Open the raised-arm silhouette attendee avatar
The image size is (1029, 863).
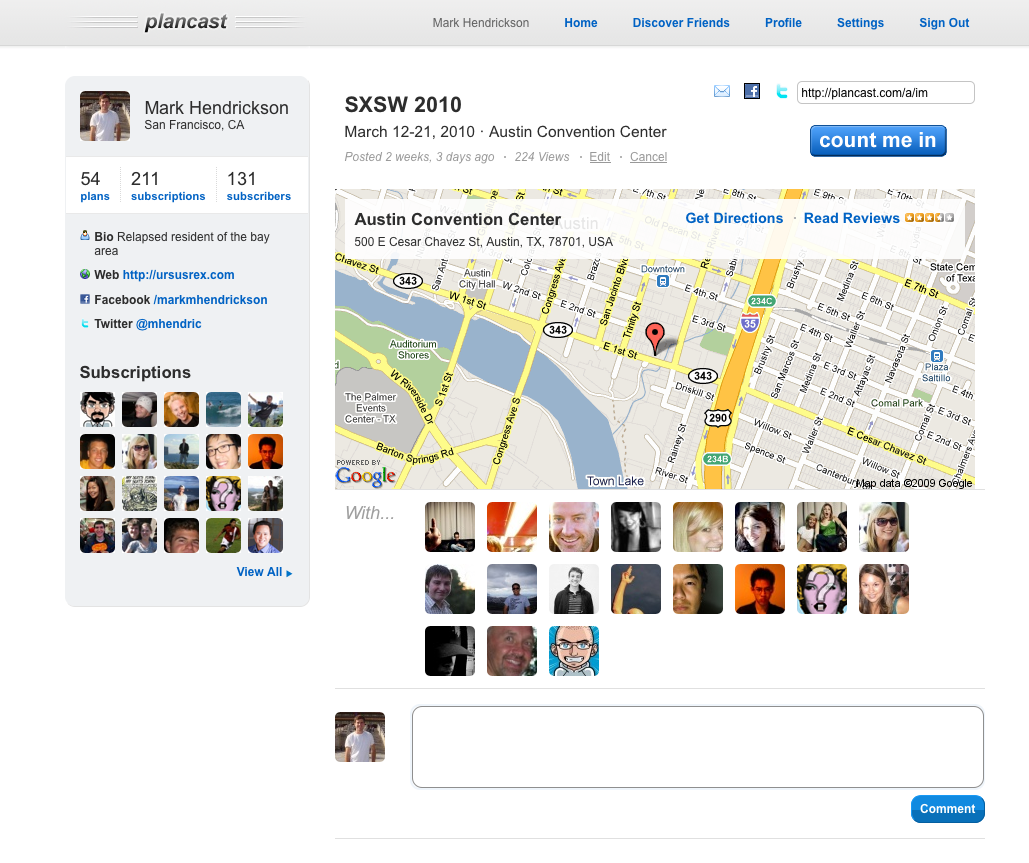[x=636, y=589]
